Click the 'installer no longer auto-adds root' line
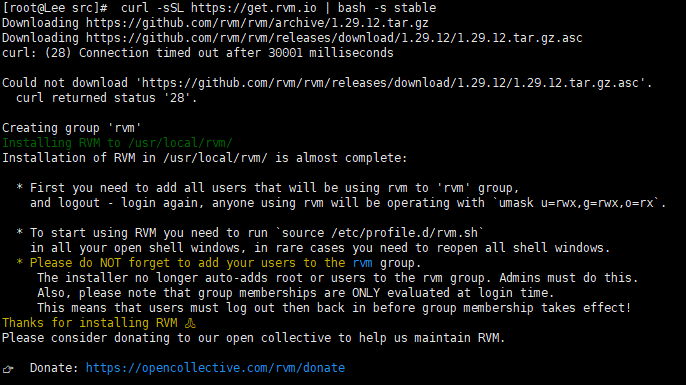Image resolution: width=686 pixels, height=385 pixels. (338, 278)
